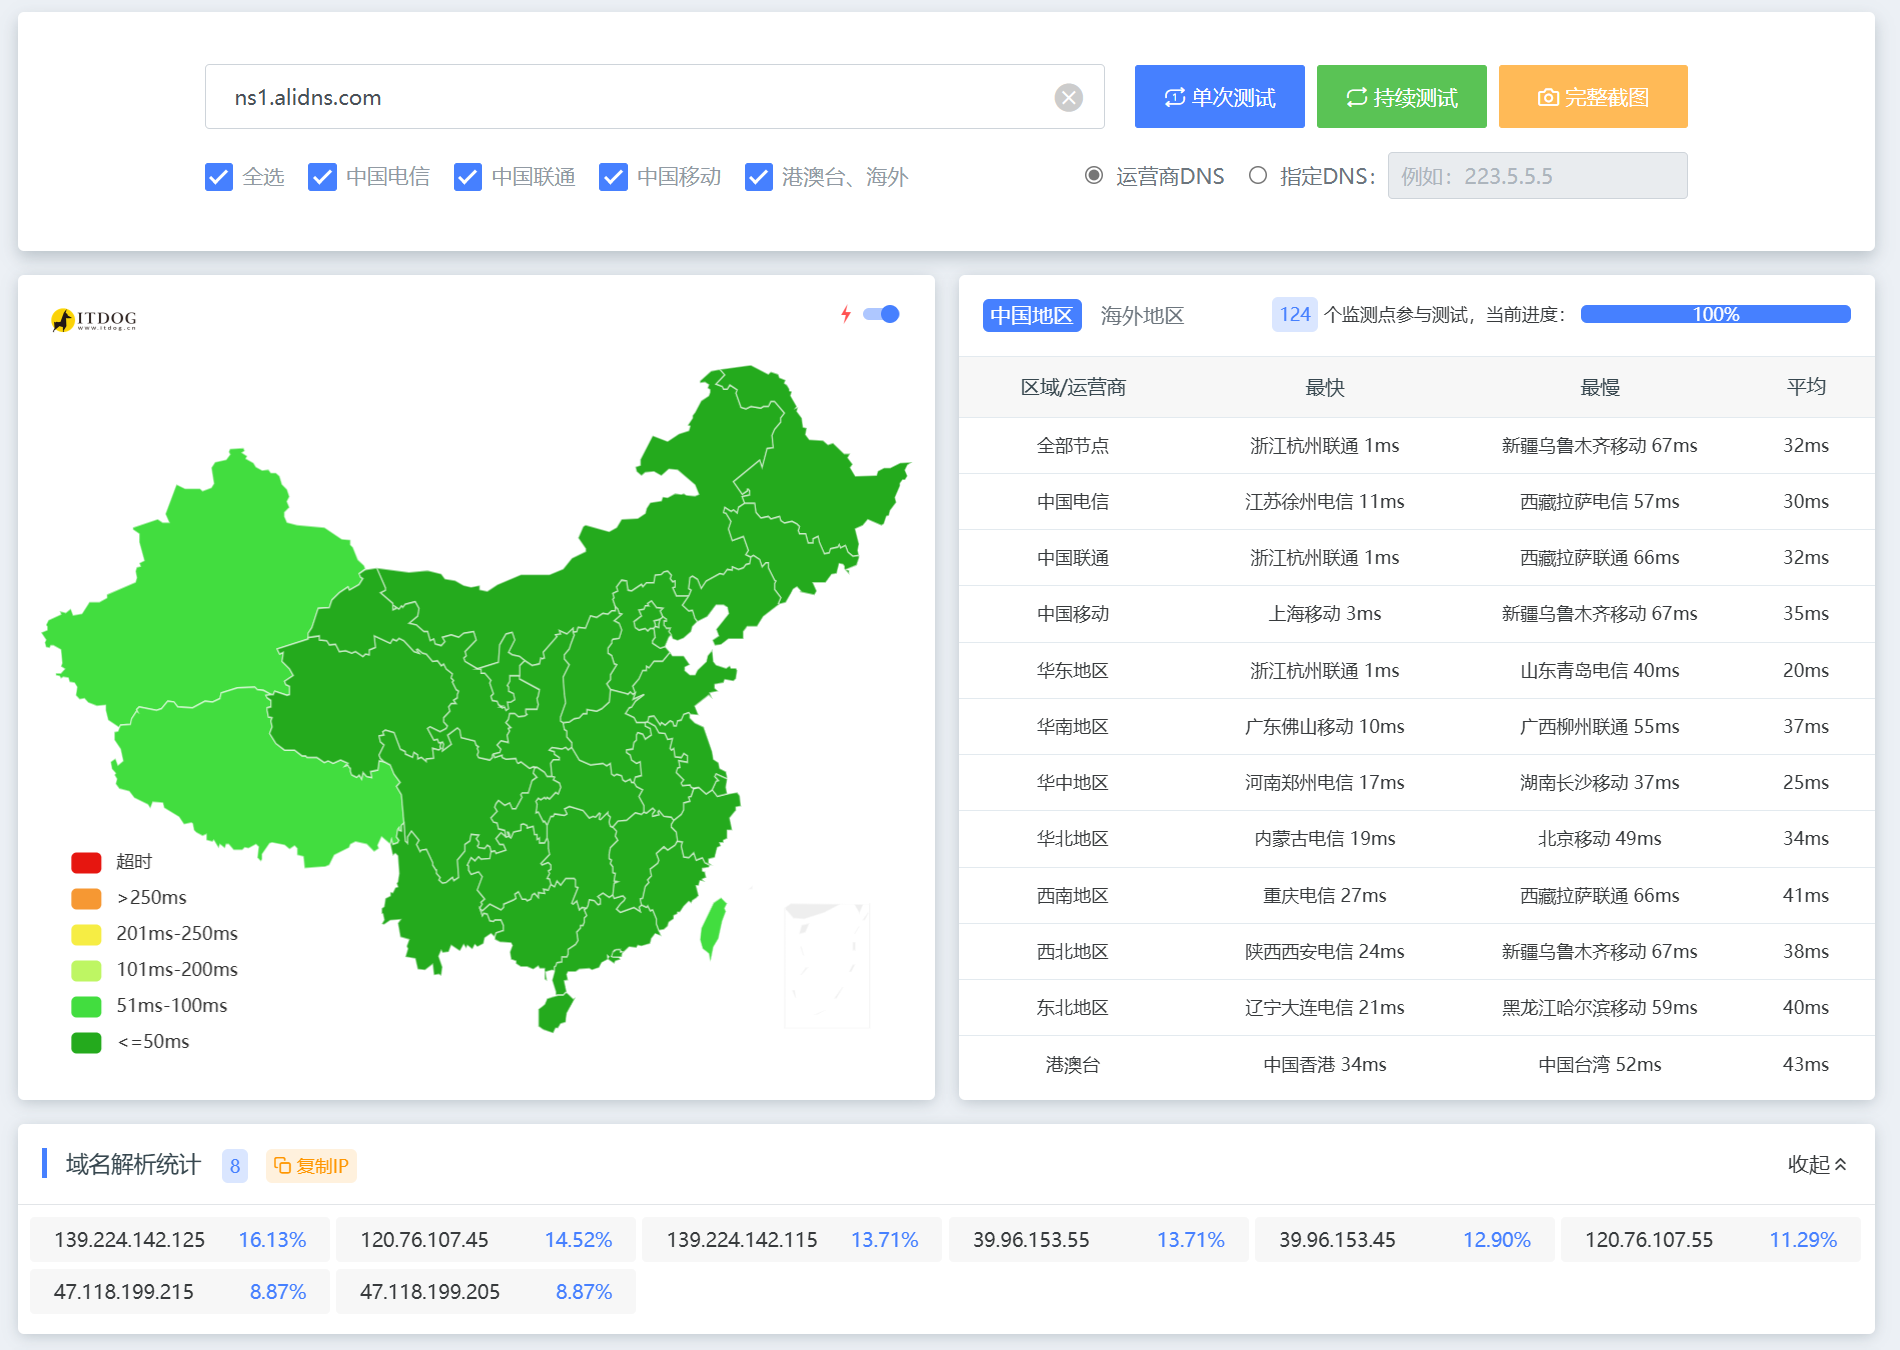Start continuous test 持续测试

(x=1401, y=97)
